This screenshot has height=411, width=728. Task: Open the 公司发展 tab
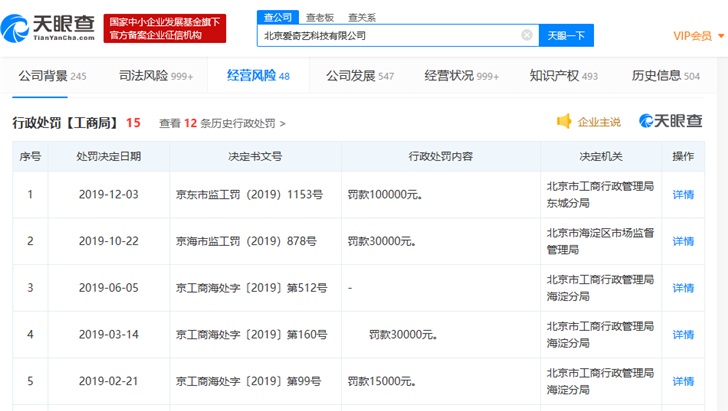(360, 76)
